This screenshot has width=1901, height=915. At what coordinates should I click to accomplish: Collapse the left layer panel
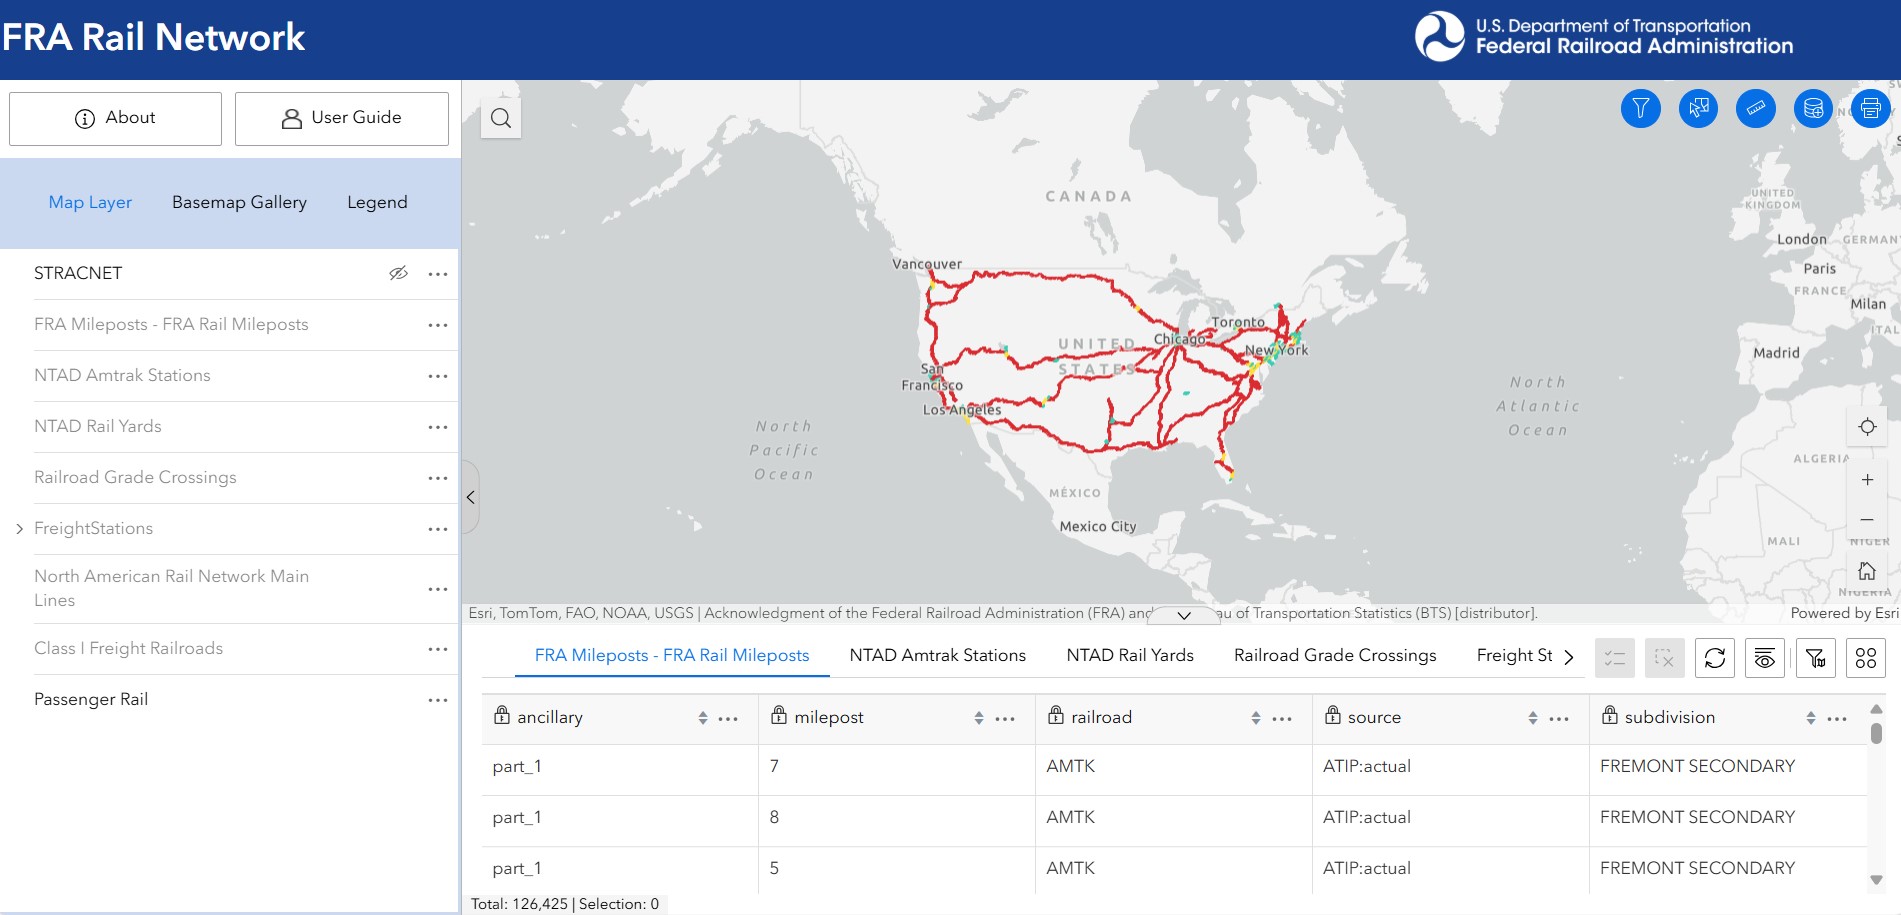pos(469,497)
